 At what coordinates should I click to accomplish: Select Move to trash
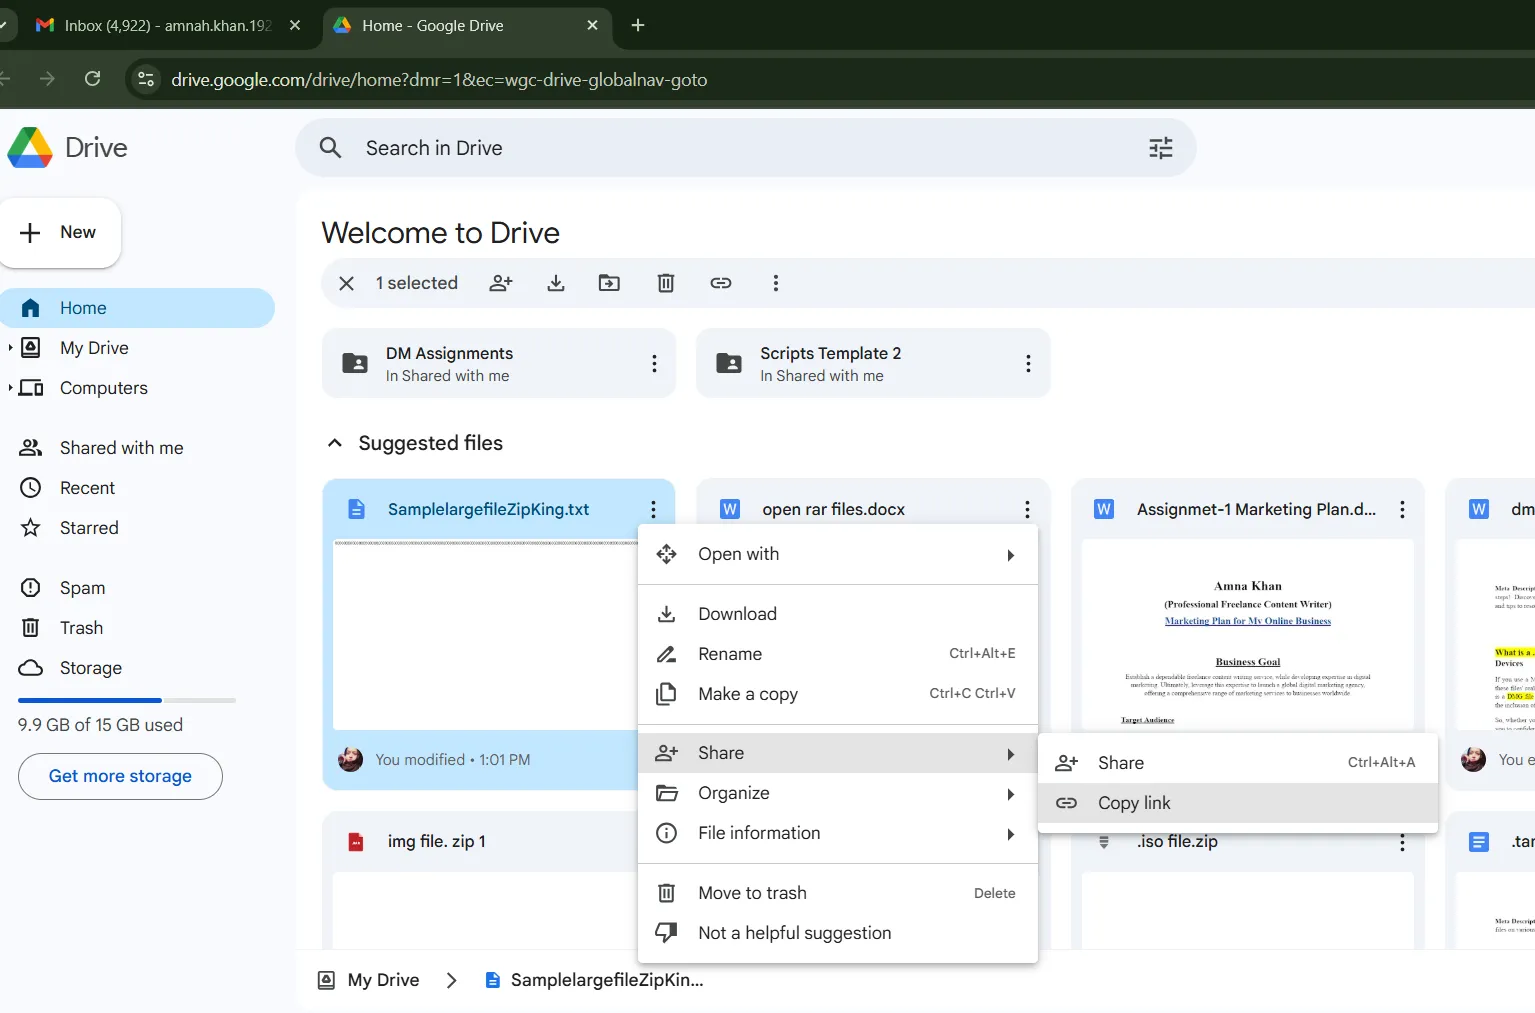pos(838,893)
